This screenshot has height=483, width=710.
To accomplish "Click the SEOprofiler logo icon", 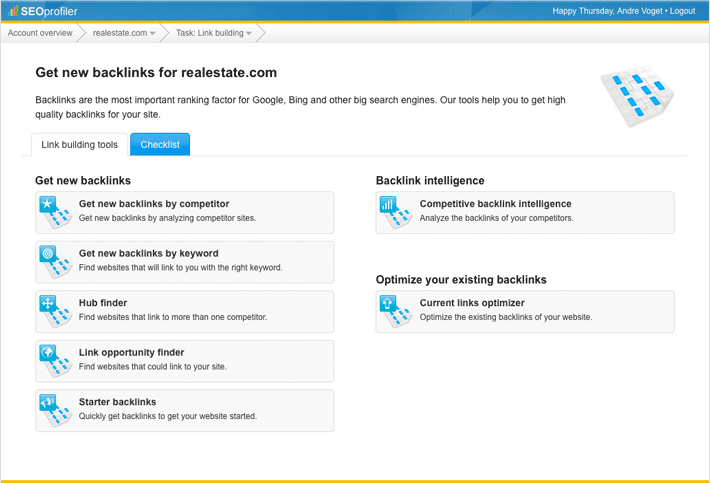I will pos(13,11).
